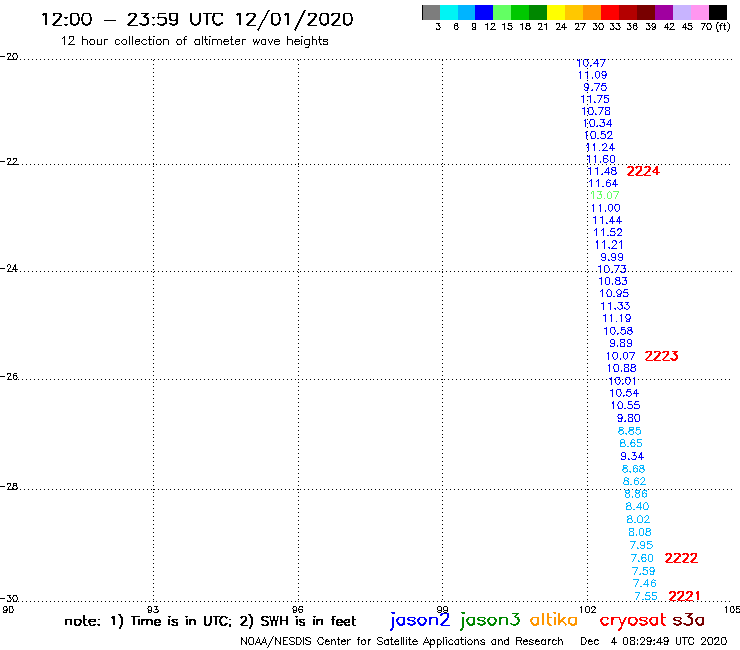Click the latitude axis label -22
The image size is (740, 650).
(x=9, y=161)
